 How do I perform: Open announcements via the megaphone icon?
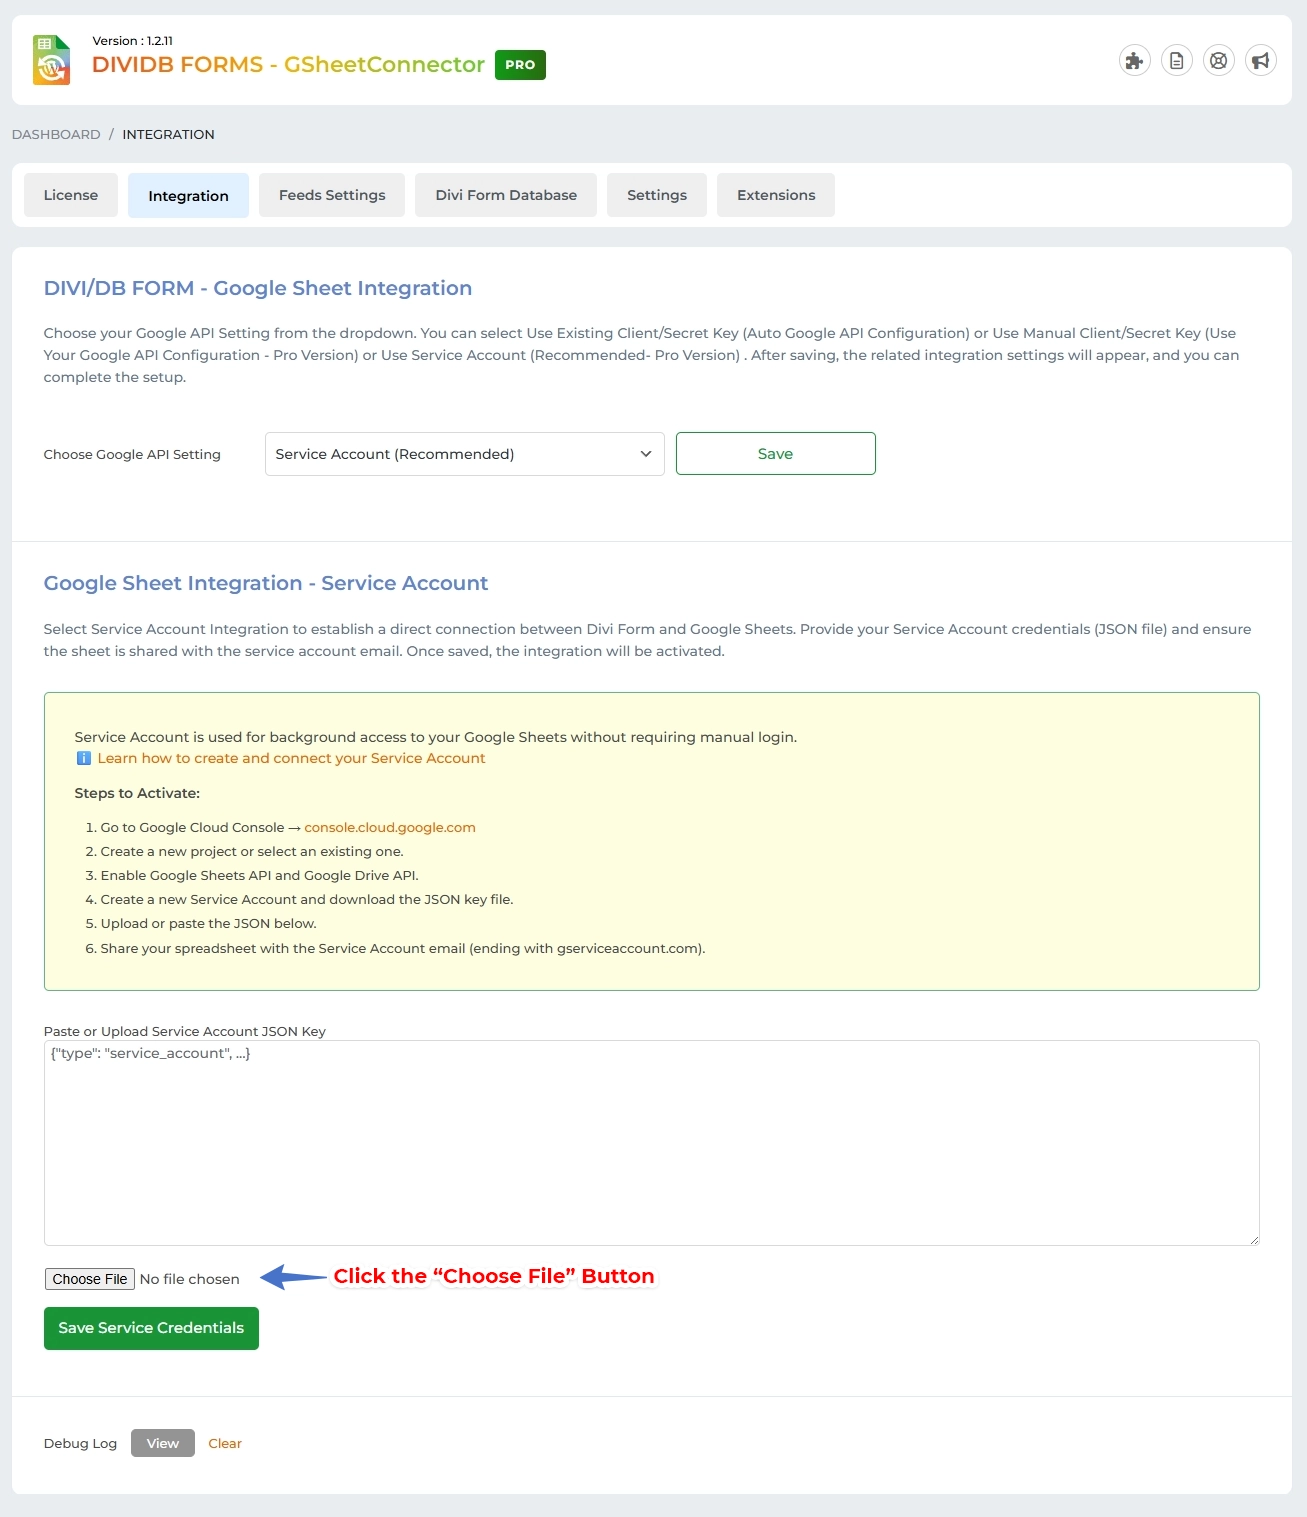(1260, 60)
